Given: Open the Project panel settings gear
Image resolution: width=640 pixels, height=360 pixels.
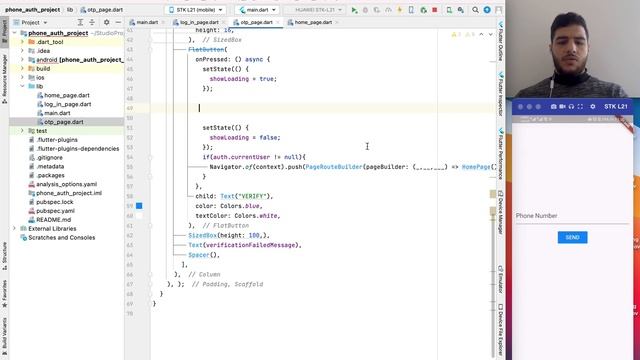Looking at the screenshot, I should 107,22.
